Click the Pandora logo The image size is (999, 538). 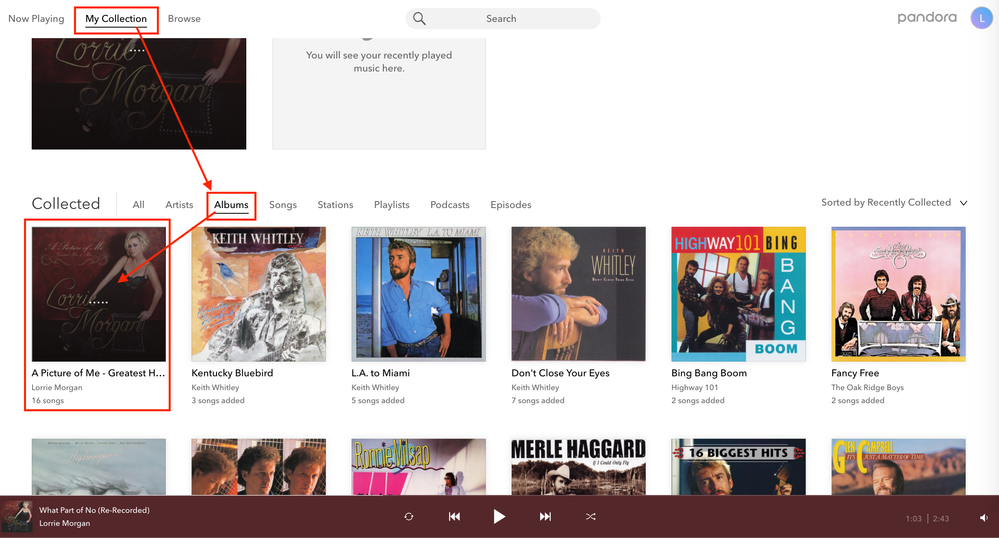coord(926,18)
